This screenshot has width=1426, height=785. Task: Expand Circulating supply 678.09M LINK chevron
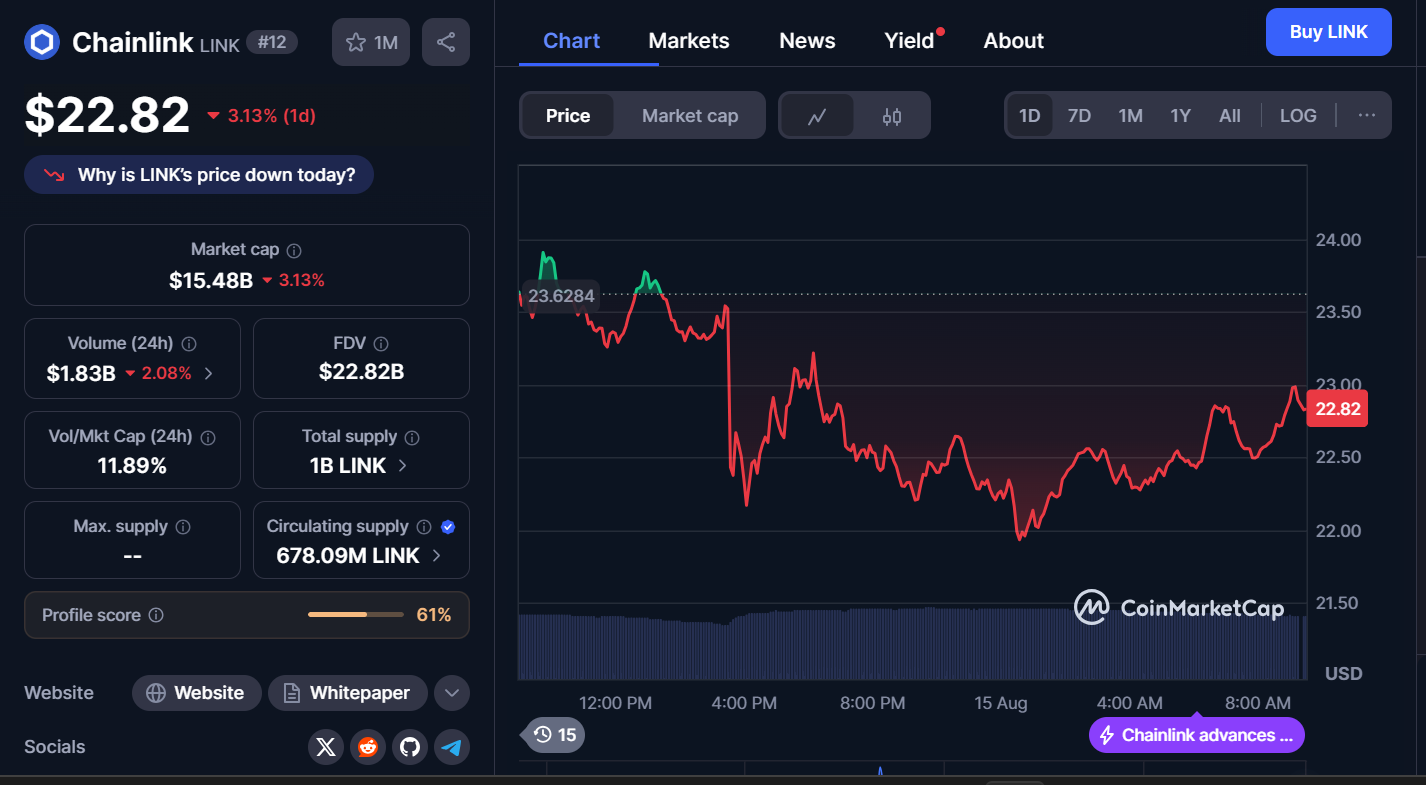coord(436,556)
